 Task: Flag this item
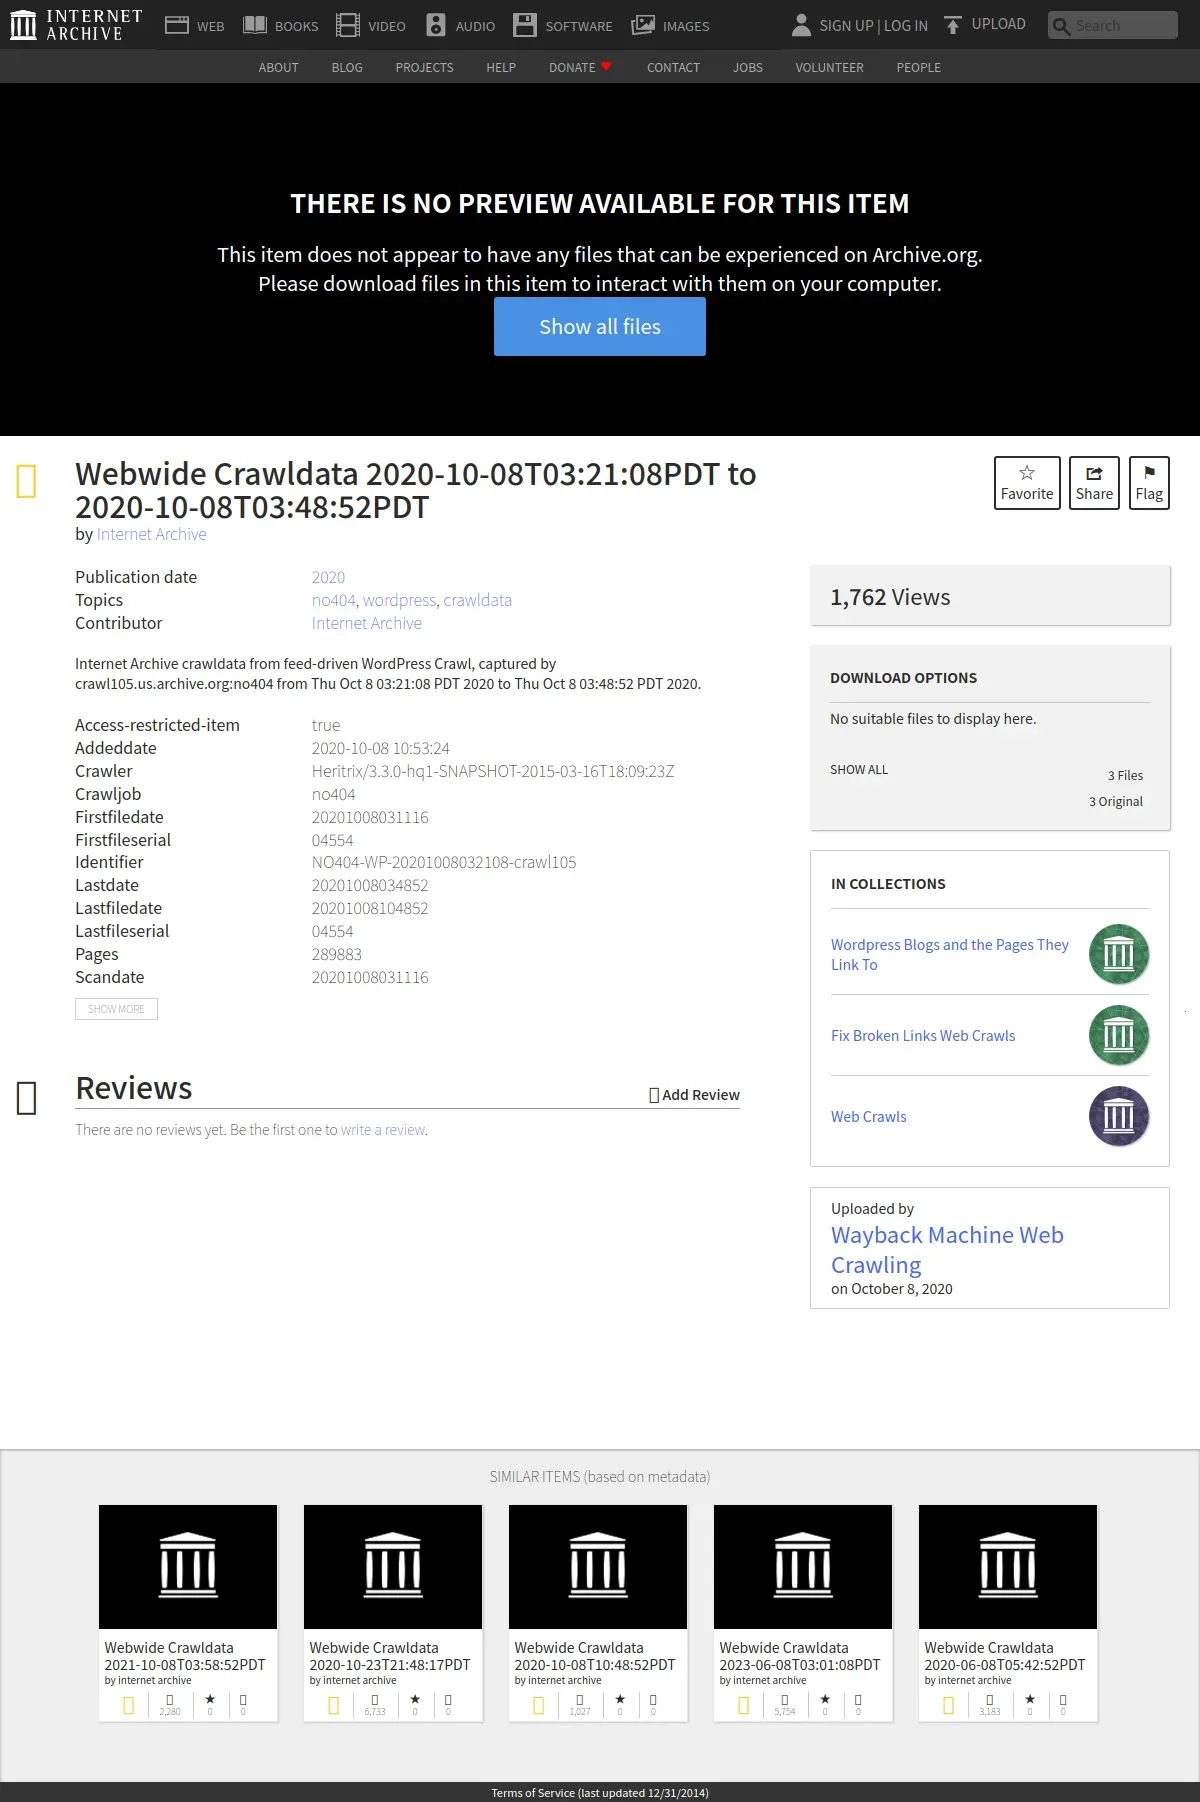click(x=1149, y=483)
